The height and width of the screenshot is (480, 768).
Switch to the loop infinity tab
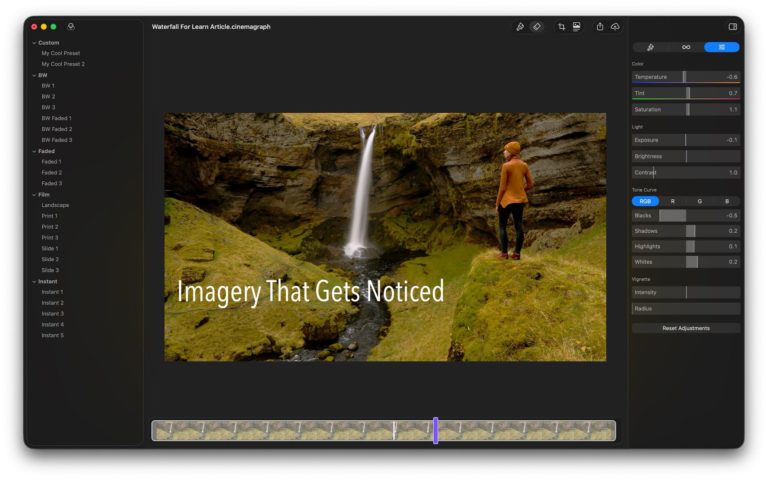click(686, 47)
